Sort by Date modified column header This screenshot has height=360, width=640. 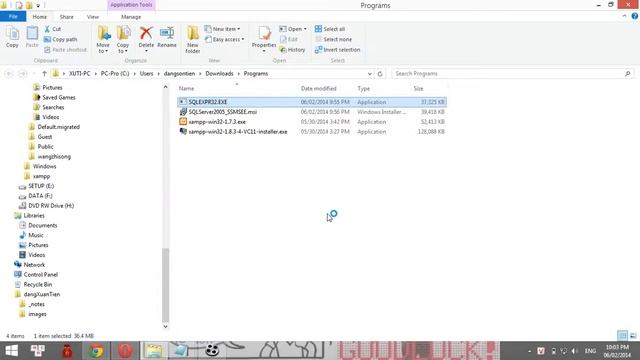click(x=318, y=88)
